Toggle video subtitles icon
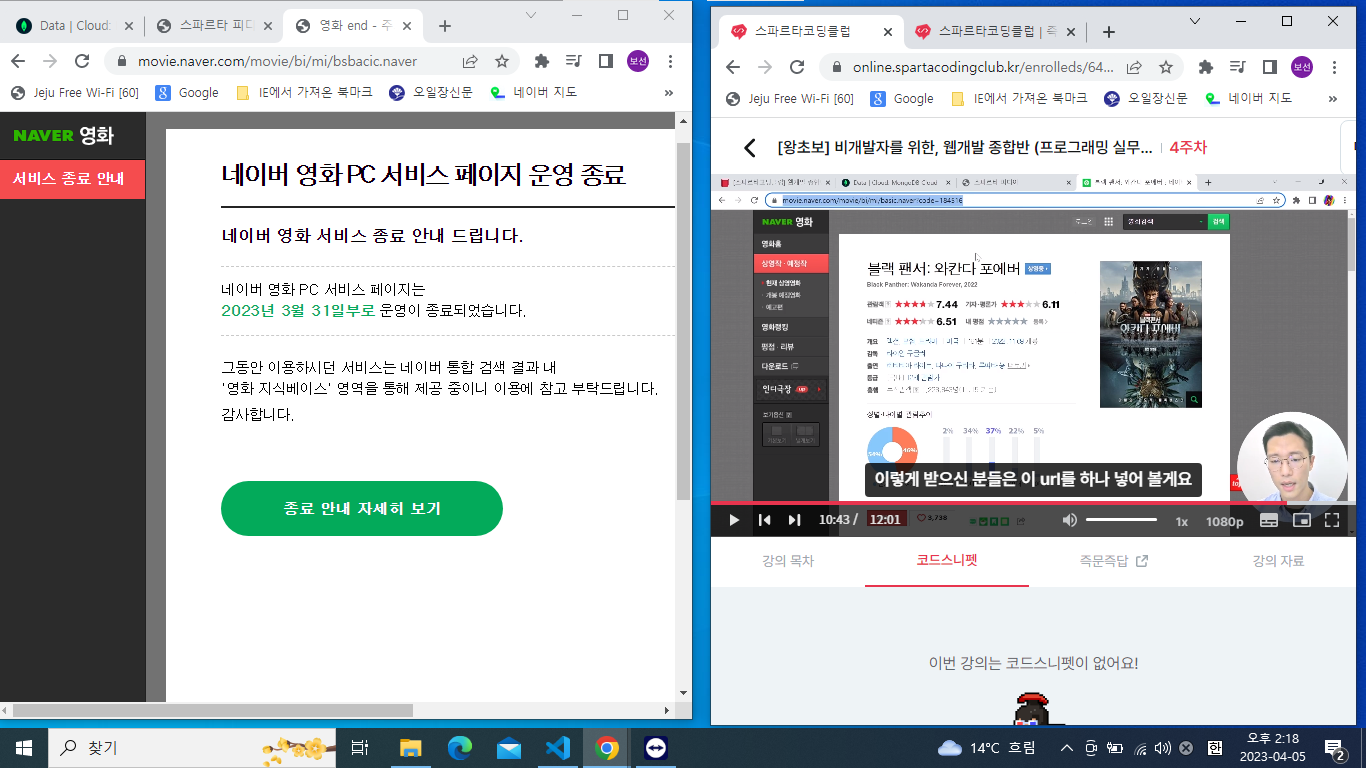 click(1268, 520)
